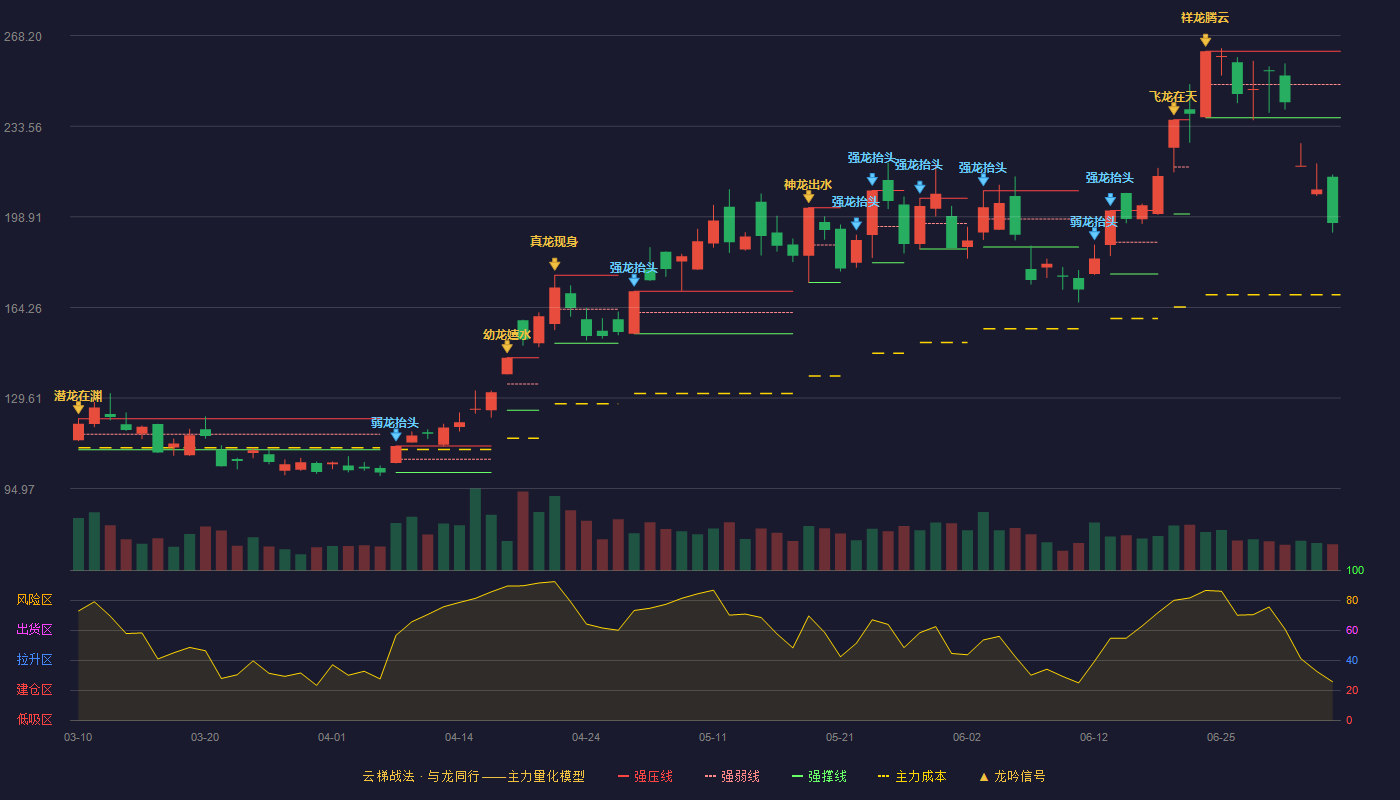The width and height of the screenshot is (1400, 800).
Task: Click the large red candlestick under 祥龙腾云
Action: click(x=1205, y=85)
